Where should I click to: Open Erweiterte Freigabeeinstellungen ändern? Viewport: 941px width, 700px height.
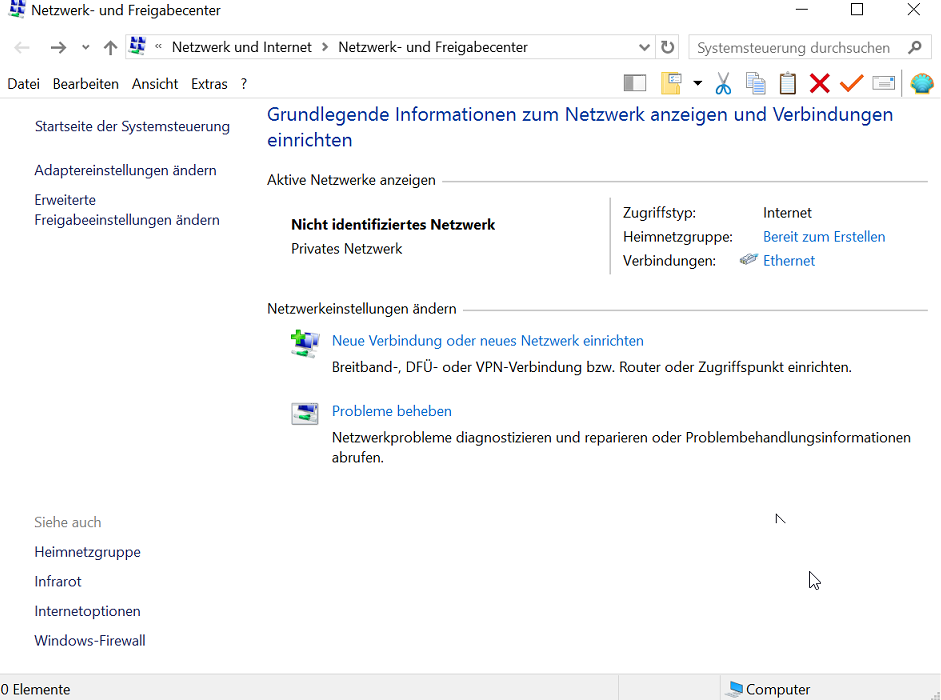pos(127,210)
